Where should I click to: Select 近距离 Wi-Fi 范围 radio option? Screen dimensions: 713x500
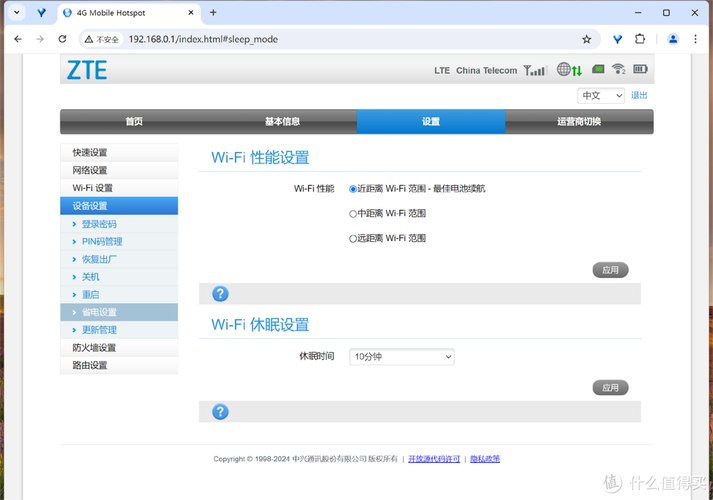(x=352, y=189)
